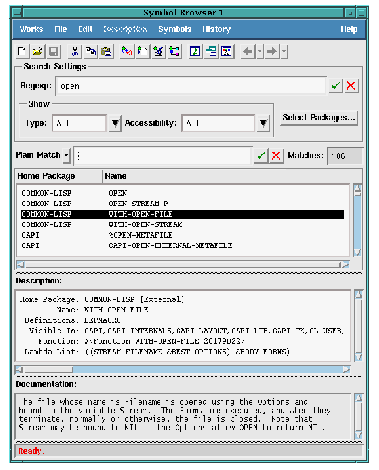Click the Paste clipboard toolbar icon
379x470 pixels.
tap(106, 51)
